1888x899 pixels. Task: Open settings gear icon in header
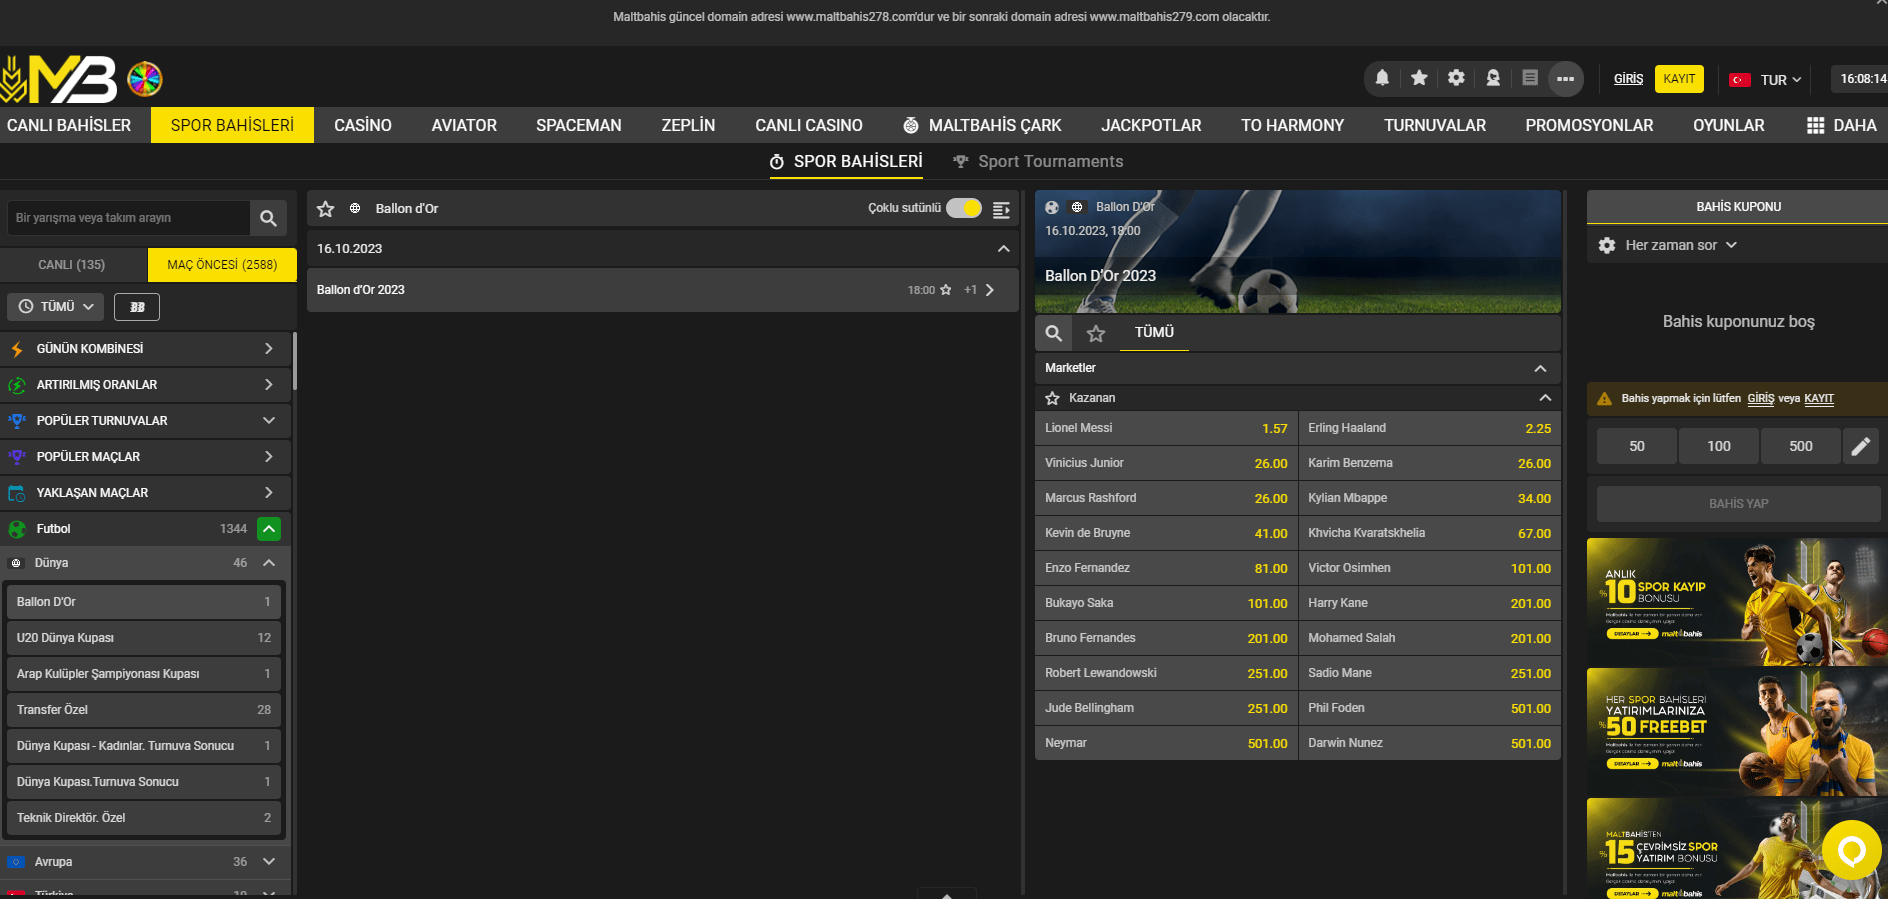[1456, 78]
